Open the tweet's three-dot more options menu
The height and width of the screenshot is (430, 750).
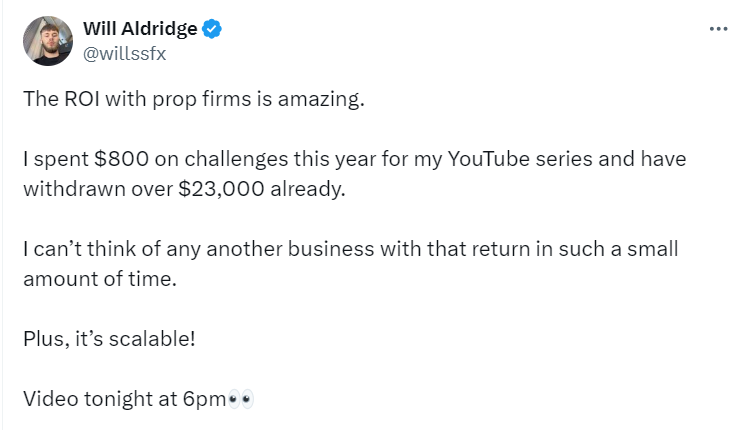click(719, 29)
